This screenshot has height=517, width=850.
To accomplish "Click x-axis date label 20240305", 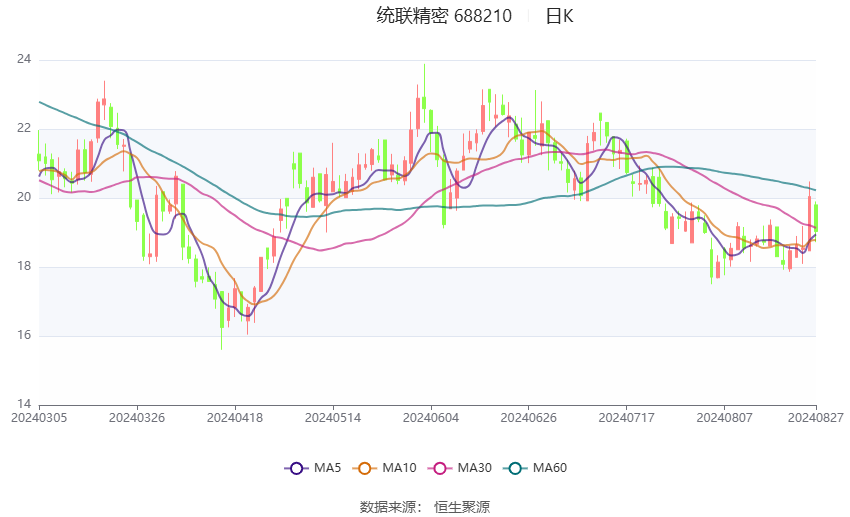I will pyautogui.click(x=39, y=418).
